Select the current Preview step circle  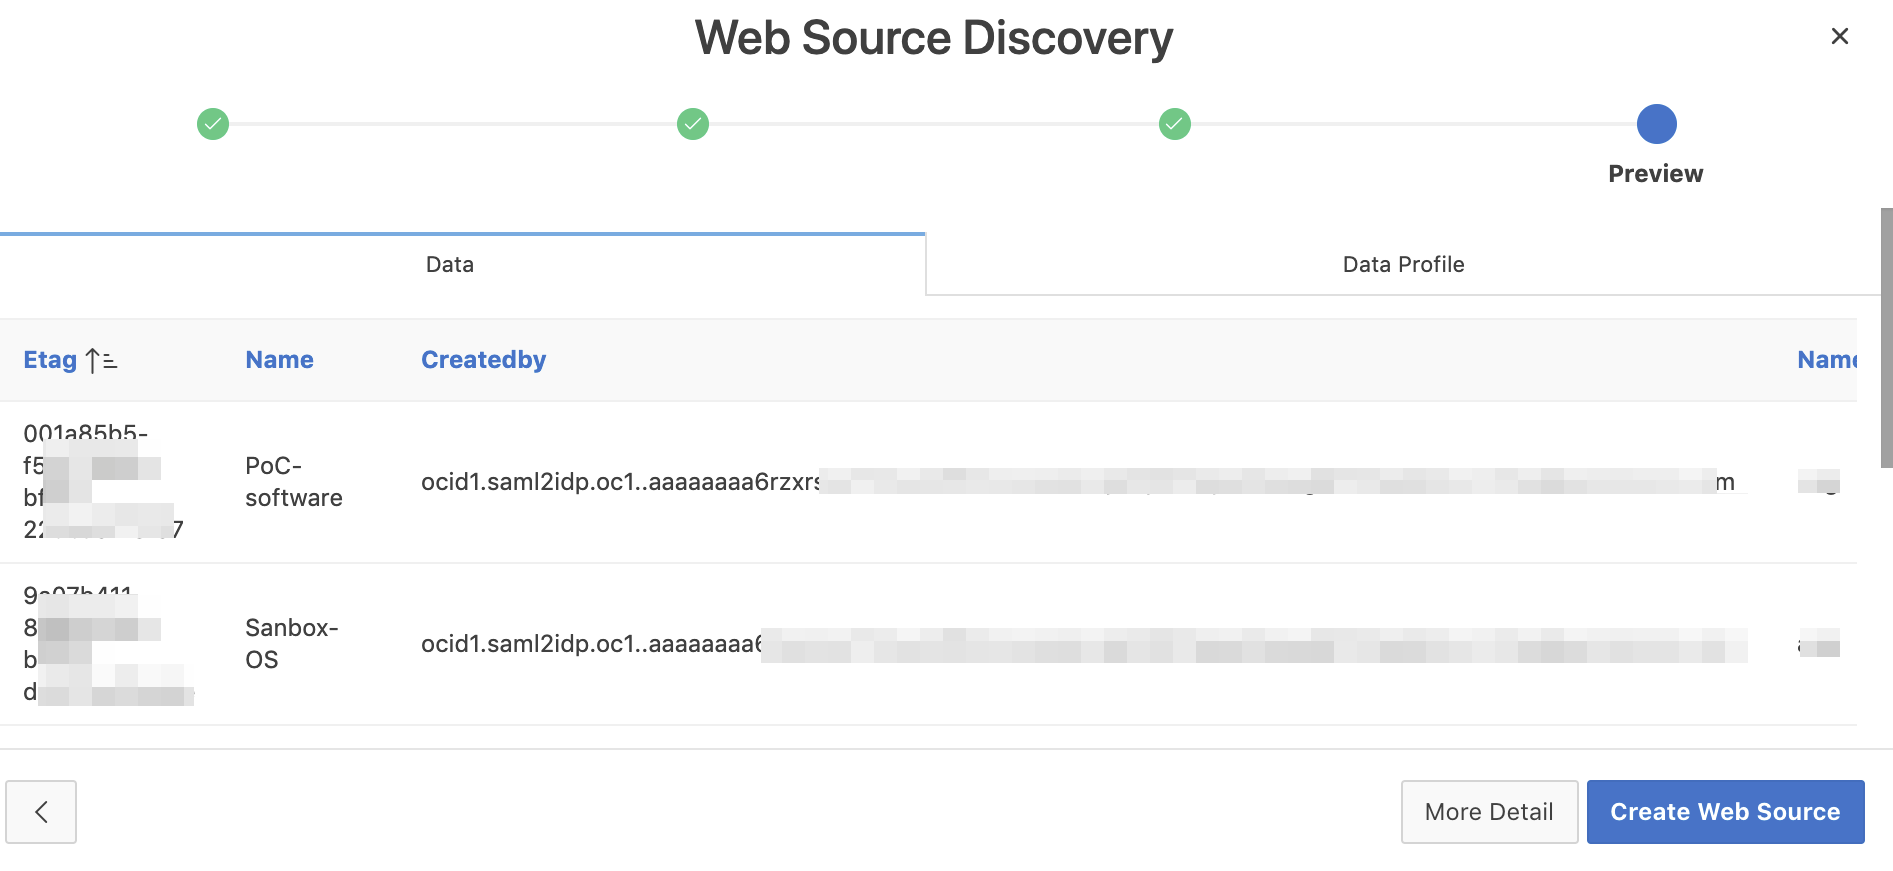1656,124
